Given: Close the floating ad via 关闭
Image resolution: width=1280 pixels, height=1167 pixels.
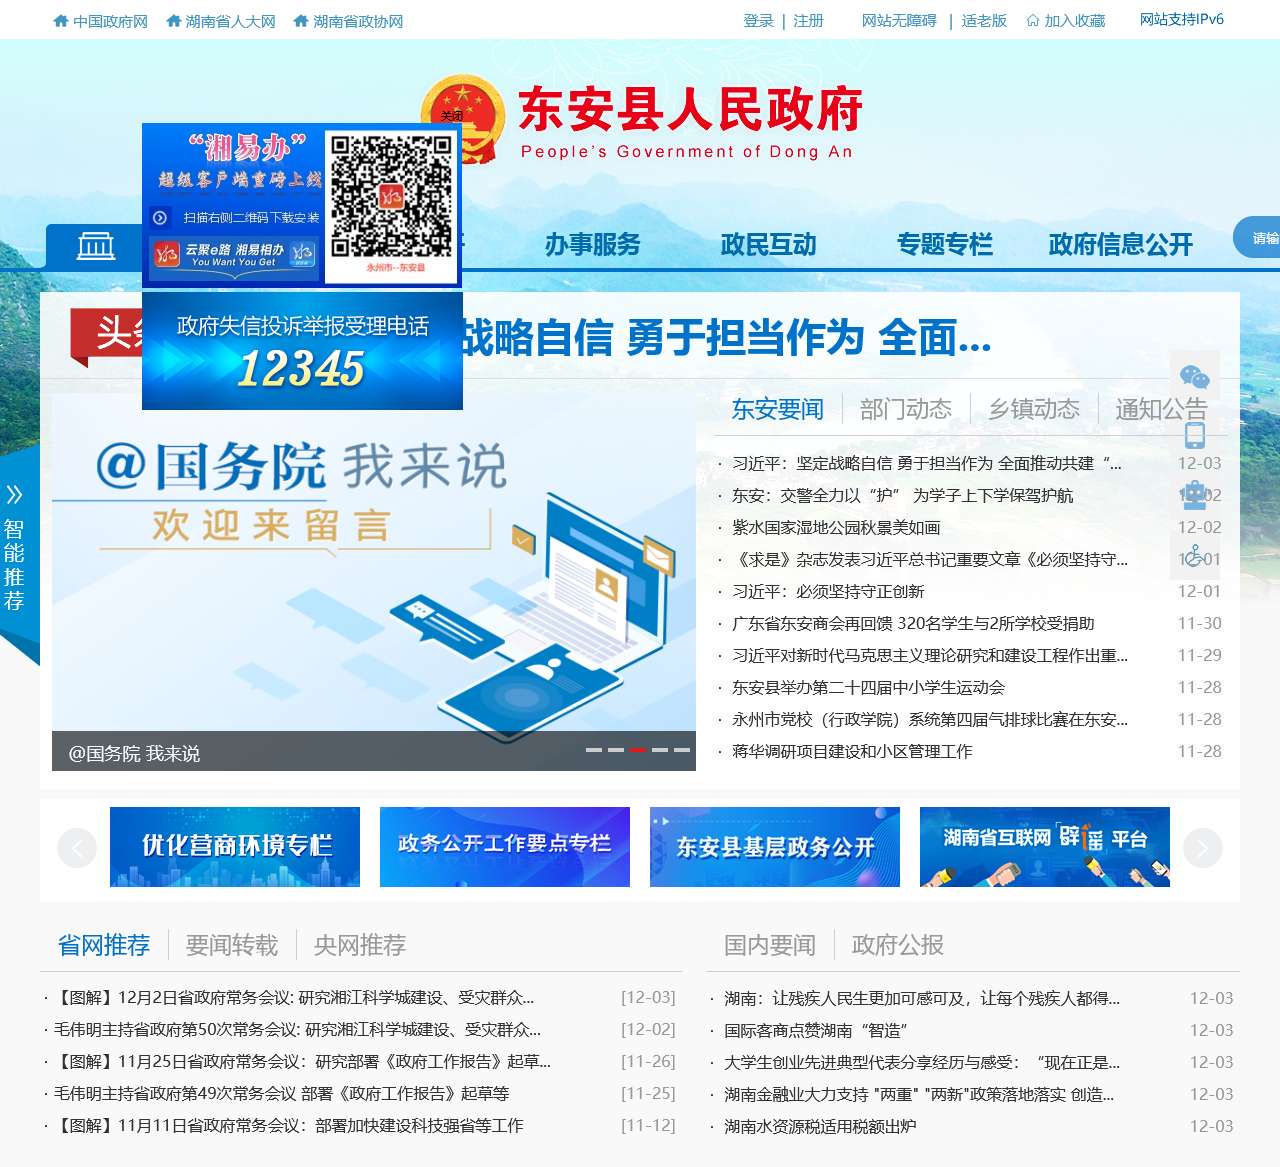Looking at the screenshot, I should tap(452, 116).
